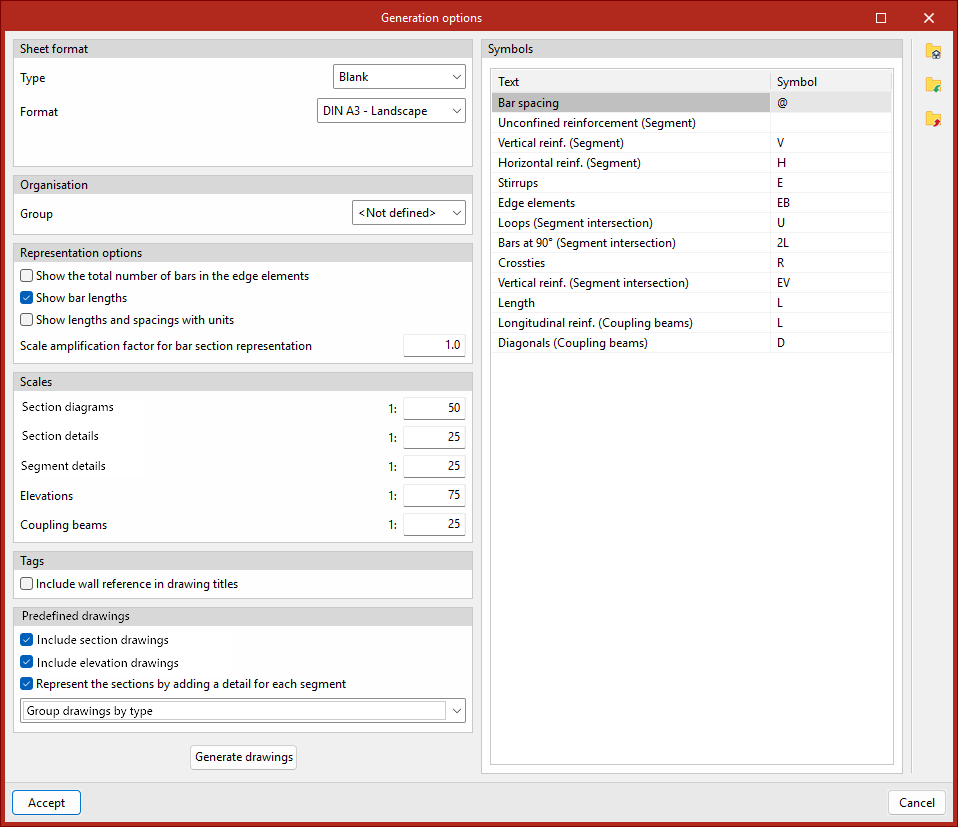958x827 pixels.
Task: Edit the Coupling beams scale field
Action: click(x=434, y=524)
